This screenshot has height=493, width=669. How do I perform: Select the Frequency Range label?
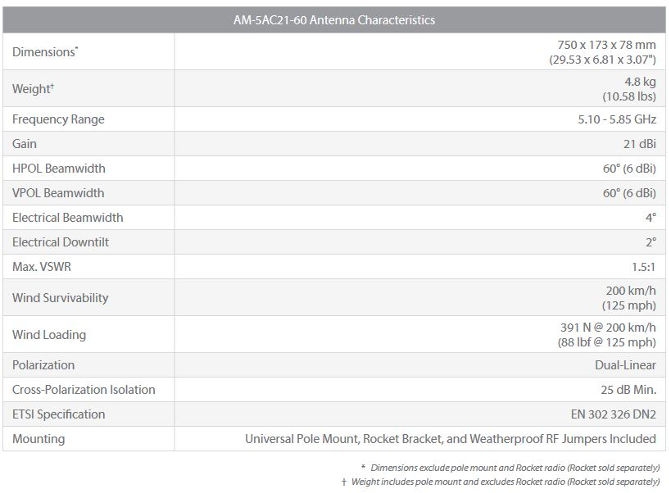[58, 120]
